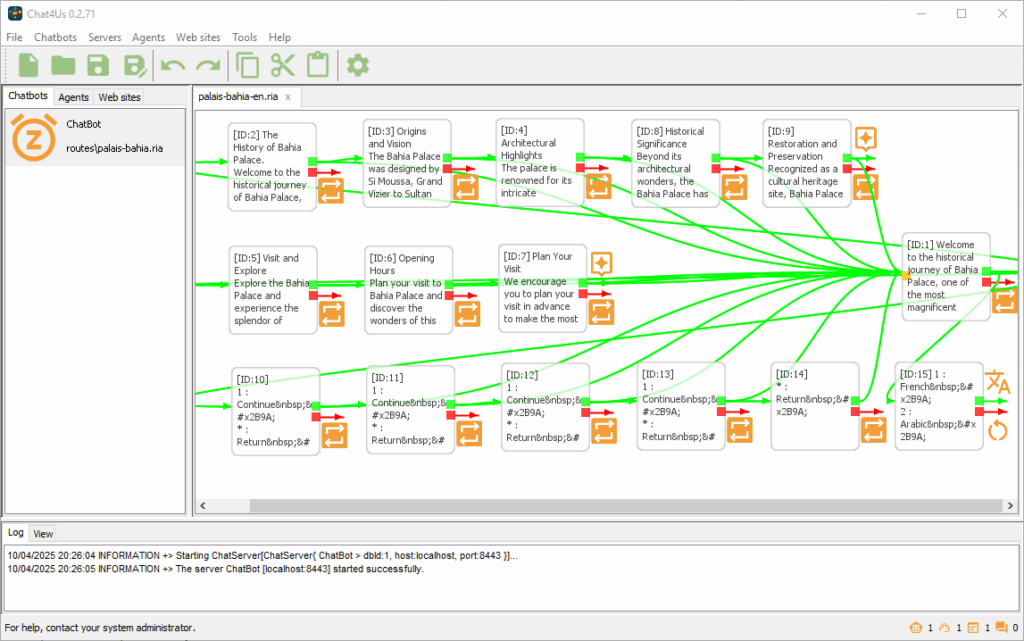The width and height of the screenshot is (1024, 641).
Task: Expand the plus icon above node ID:9
Action: (x=865, y=140)
